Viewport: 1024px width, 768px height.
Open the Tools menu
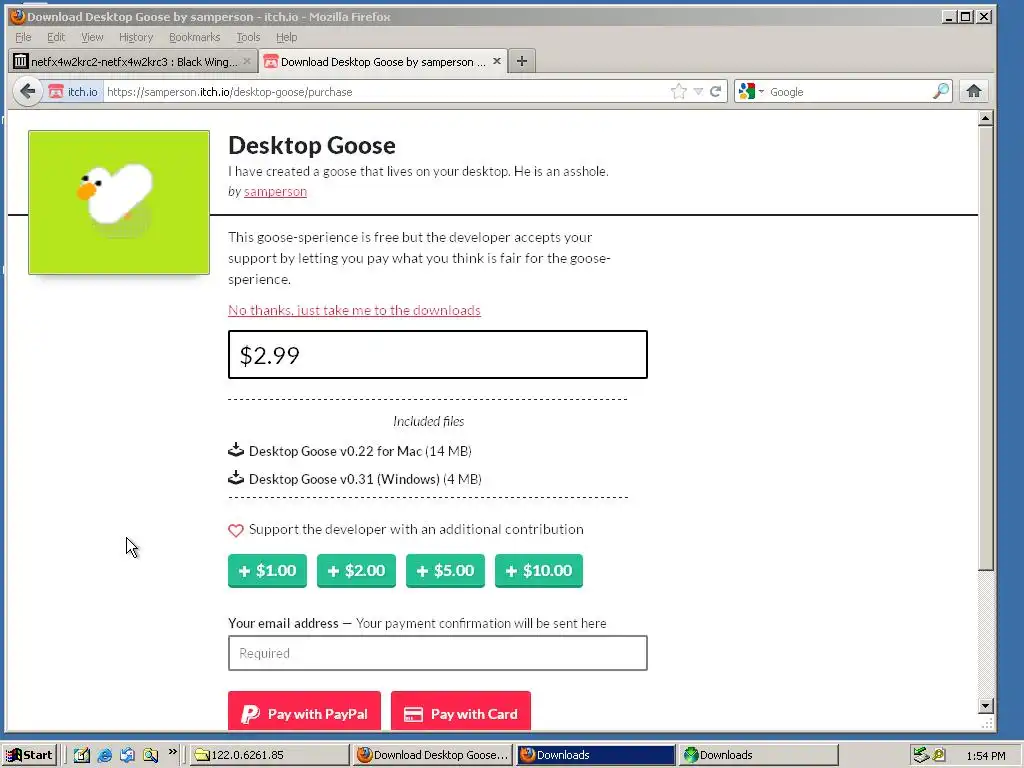248,37
